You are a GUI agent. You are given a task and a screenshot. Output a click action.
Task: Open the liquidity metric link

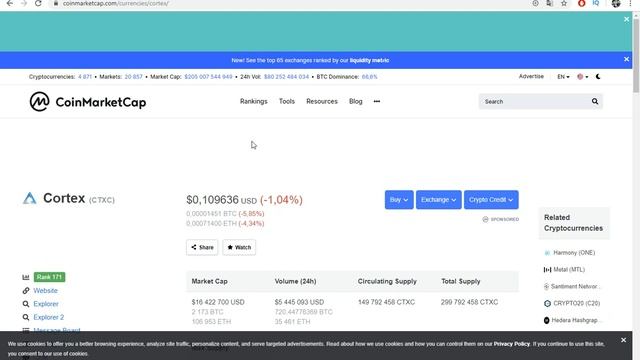pyautogui.click(x=369, y=60)
